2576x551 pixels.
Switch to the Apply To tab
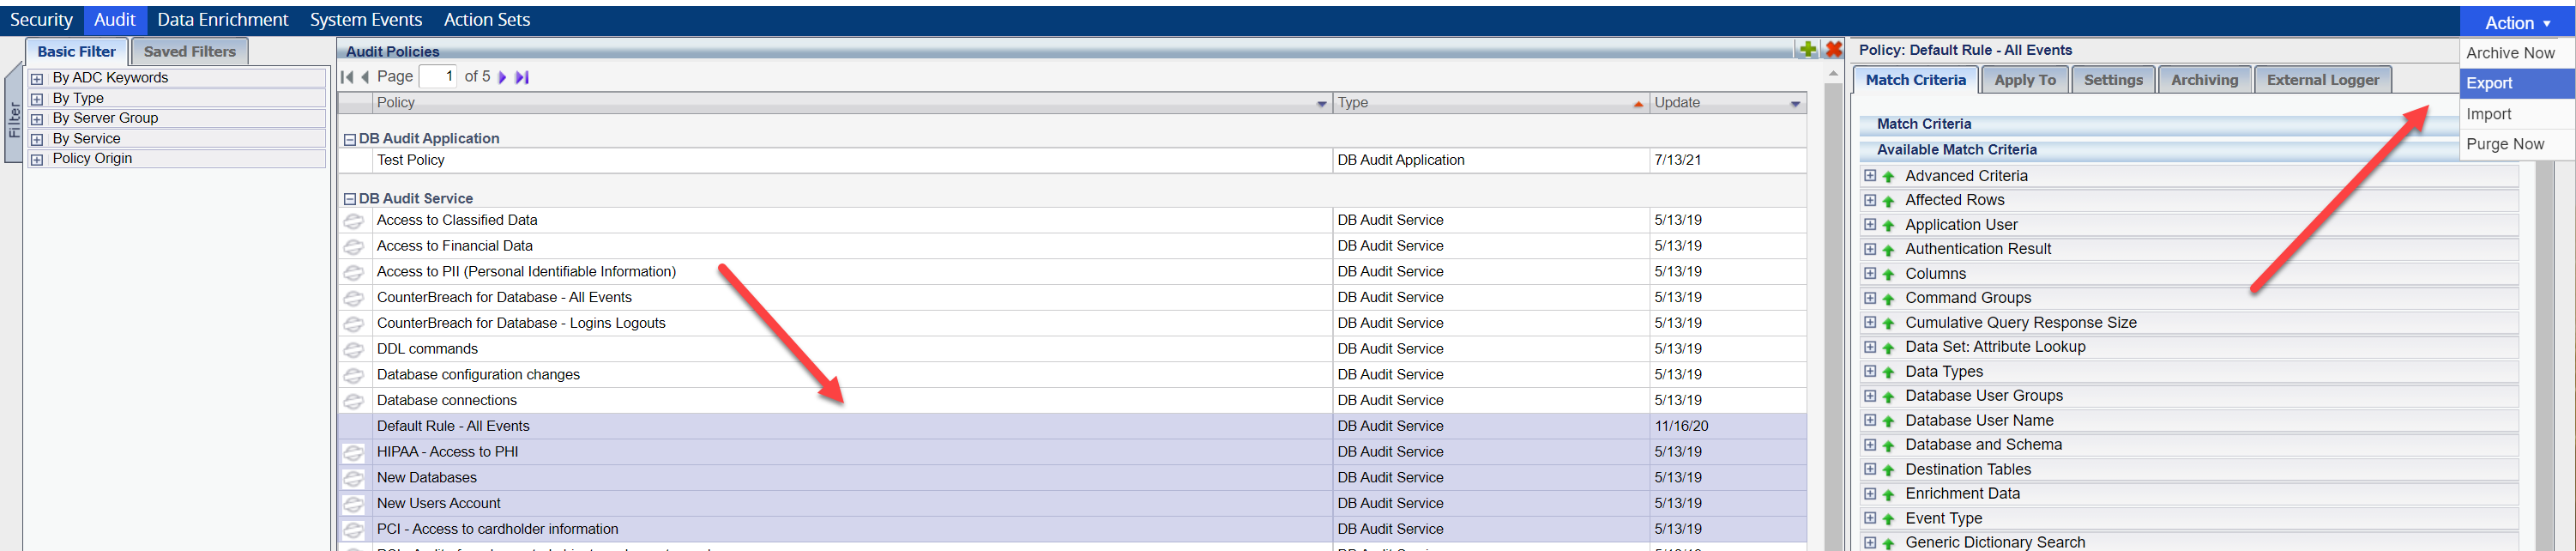[x=2025, y=80]
